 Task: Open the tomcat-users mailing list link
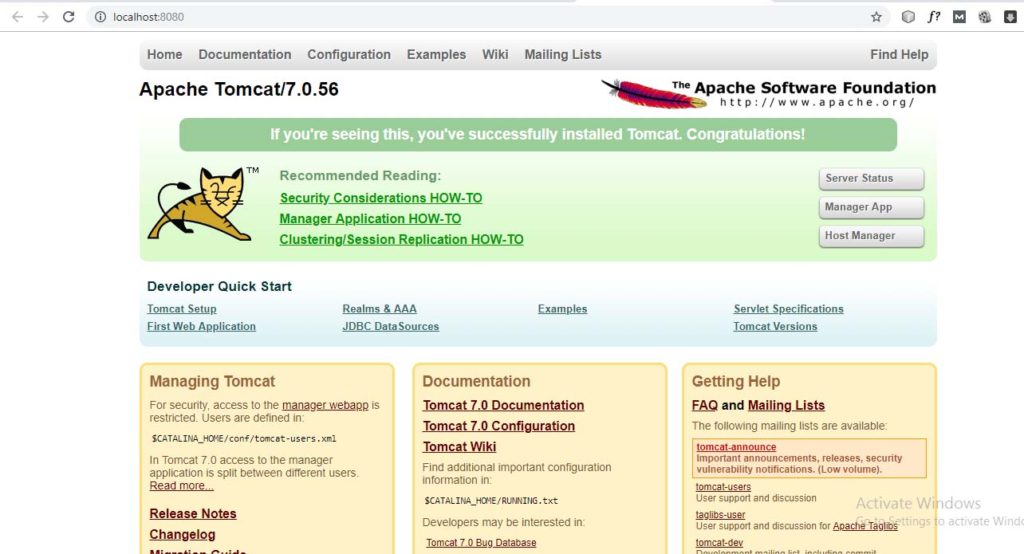click(723, 487)
